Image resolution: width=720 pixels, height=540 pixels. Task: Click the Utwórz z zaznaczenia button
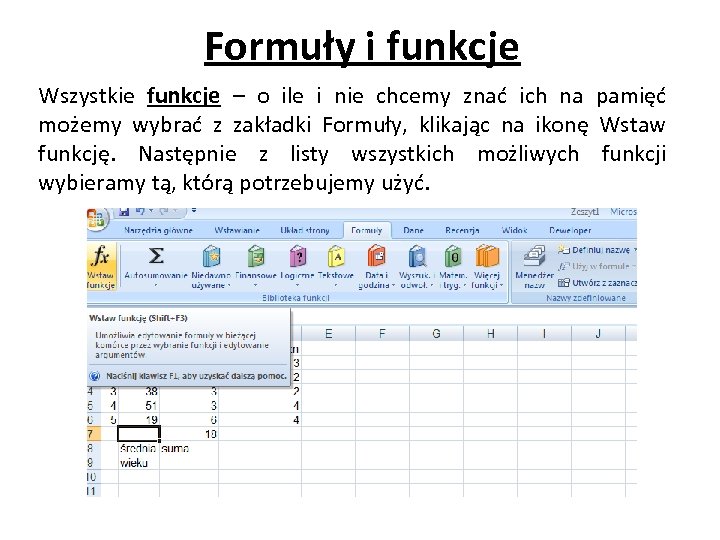597,283
